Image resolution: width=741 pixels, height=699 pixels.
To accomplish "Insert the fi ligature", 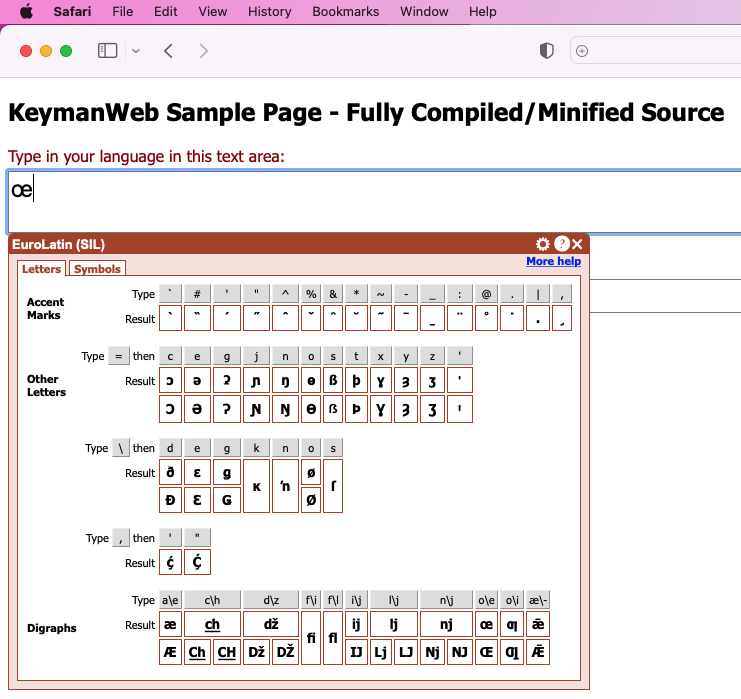I will pyautogui.click(x=311, y=638).
